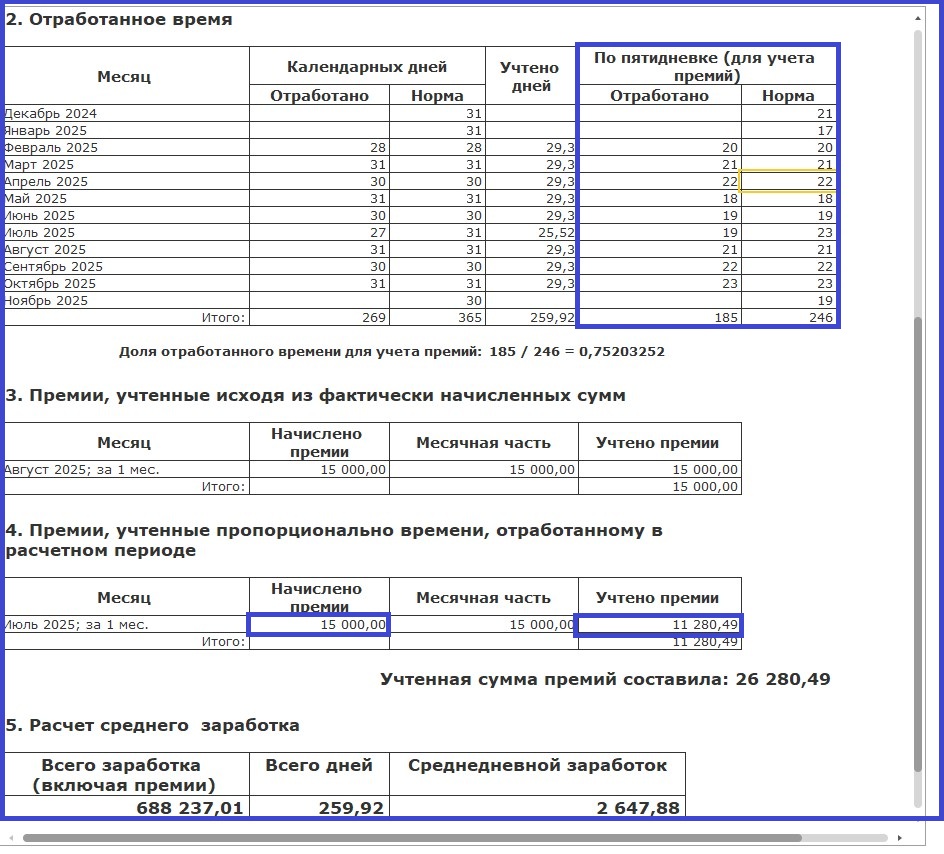Click the Июль 2025 counted days value 25,52
This screenshot has height=854, width=944.
531,233
